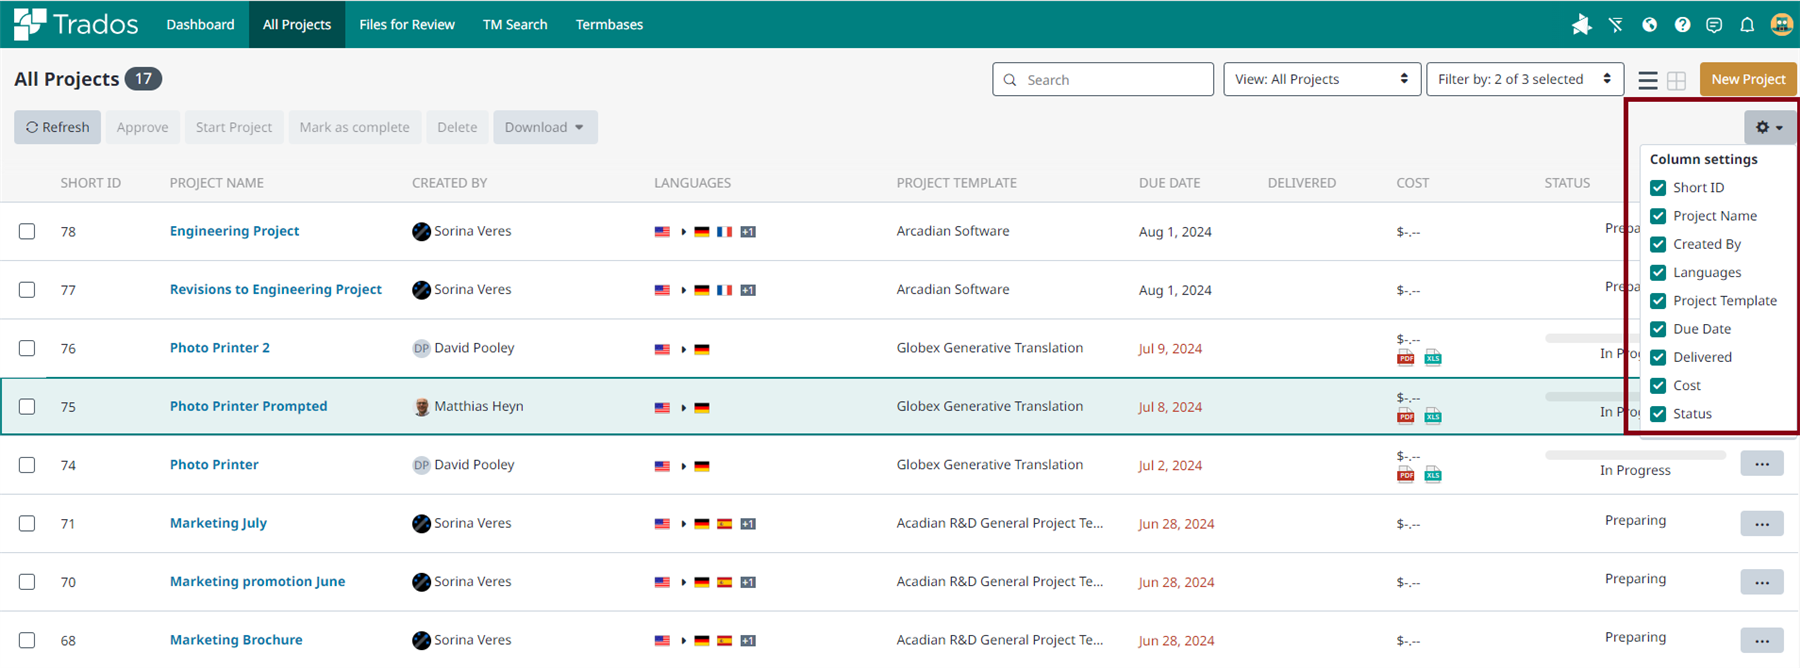Open the Marketing Brochure project link
Image resolution: width=1800 pixels, height=668 pixels.
236,640
